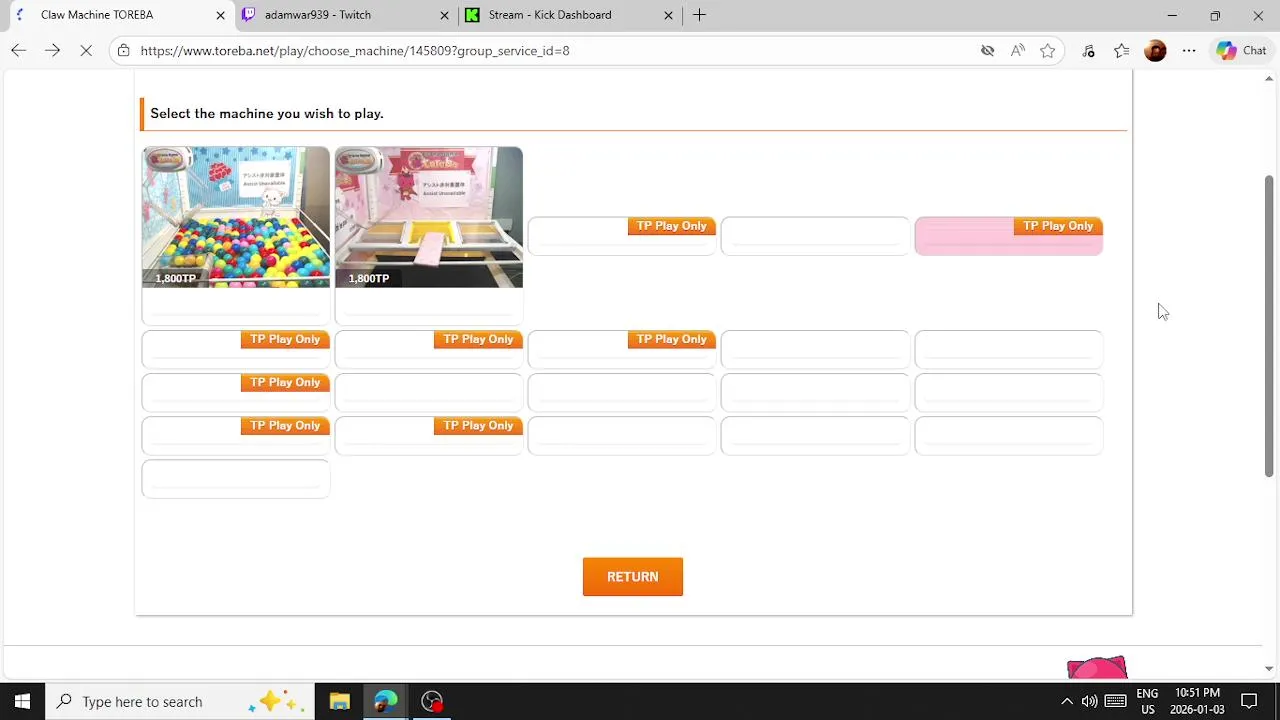
Task: Minimize the browser window
Action: tap(1172, 15)
